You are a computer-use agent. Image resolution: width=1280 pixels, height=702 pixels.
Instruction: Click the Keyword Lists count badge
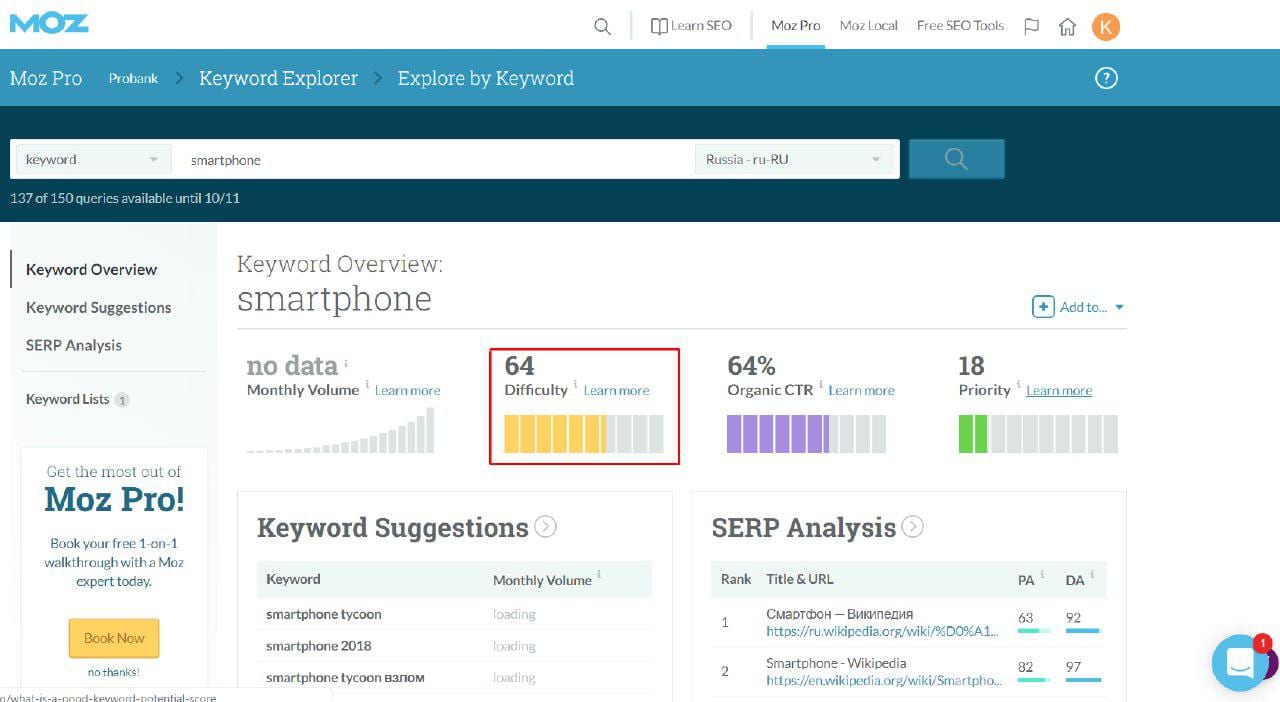[122, 400]
